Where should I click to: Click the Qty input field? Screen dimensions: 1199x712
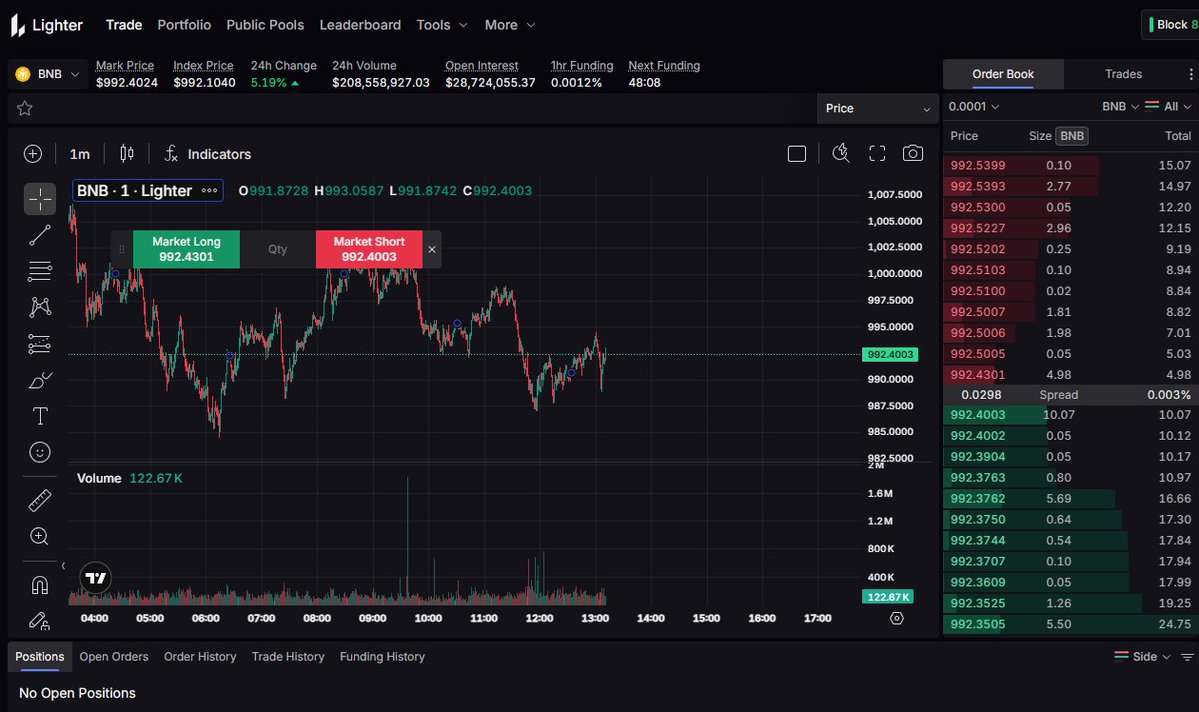tap(277, 249)
